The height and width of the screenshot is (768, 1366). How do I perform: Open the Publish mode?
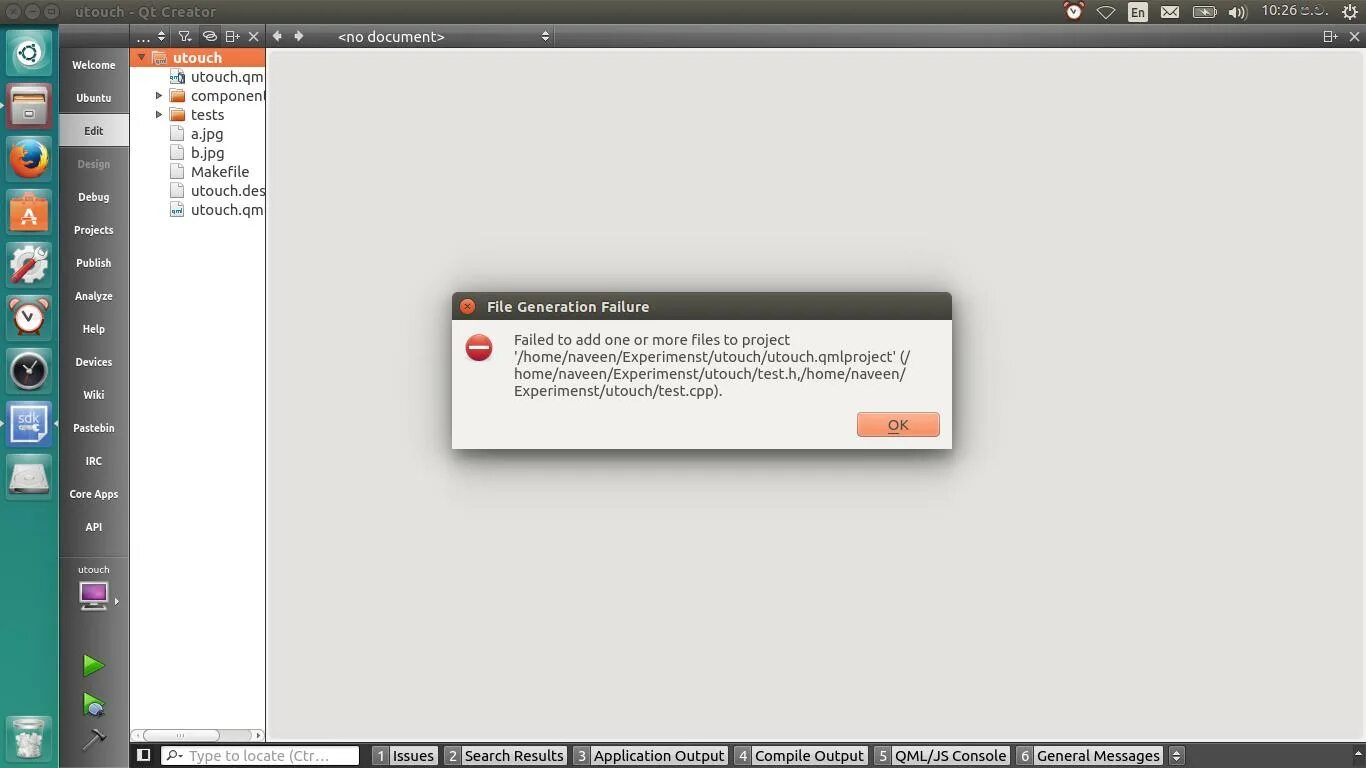click(x=93, y=263)
